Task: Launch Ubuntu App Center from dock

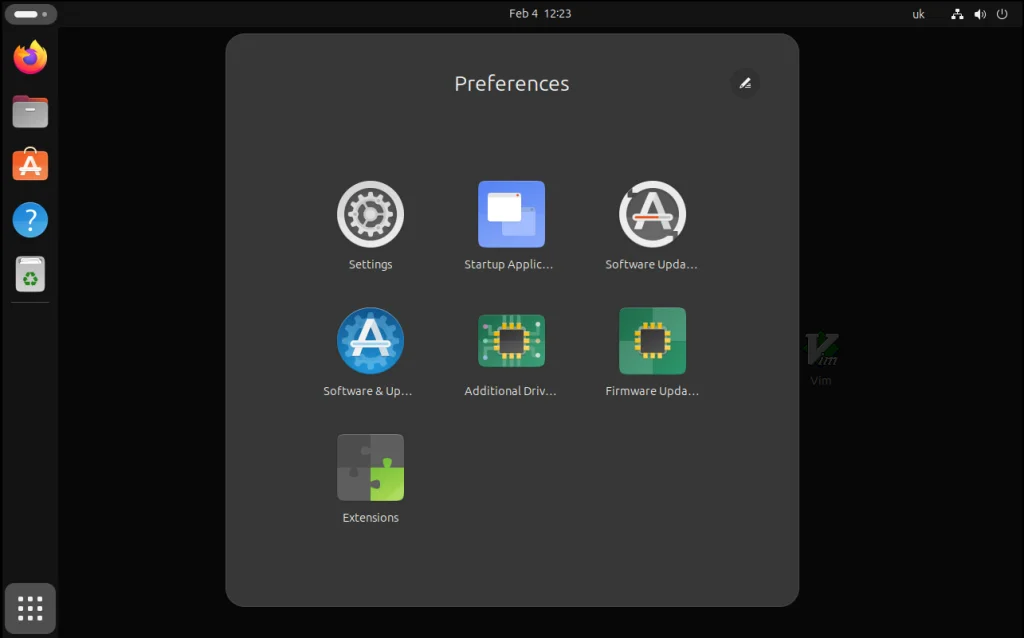Action: click(x=30, y=165)
